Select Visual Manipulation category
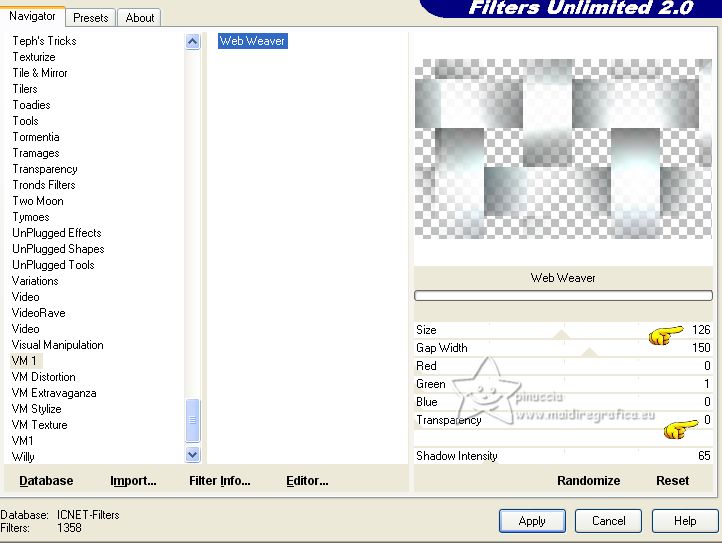 pos(58,345)
